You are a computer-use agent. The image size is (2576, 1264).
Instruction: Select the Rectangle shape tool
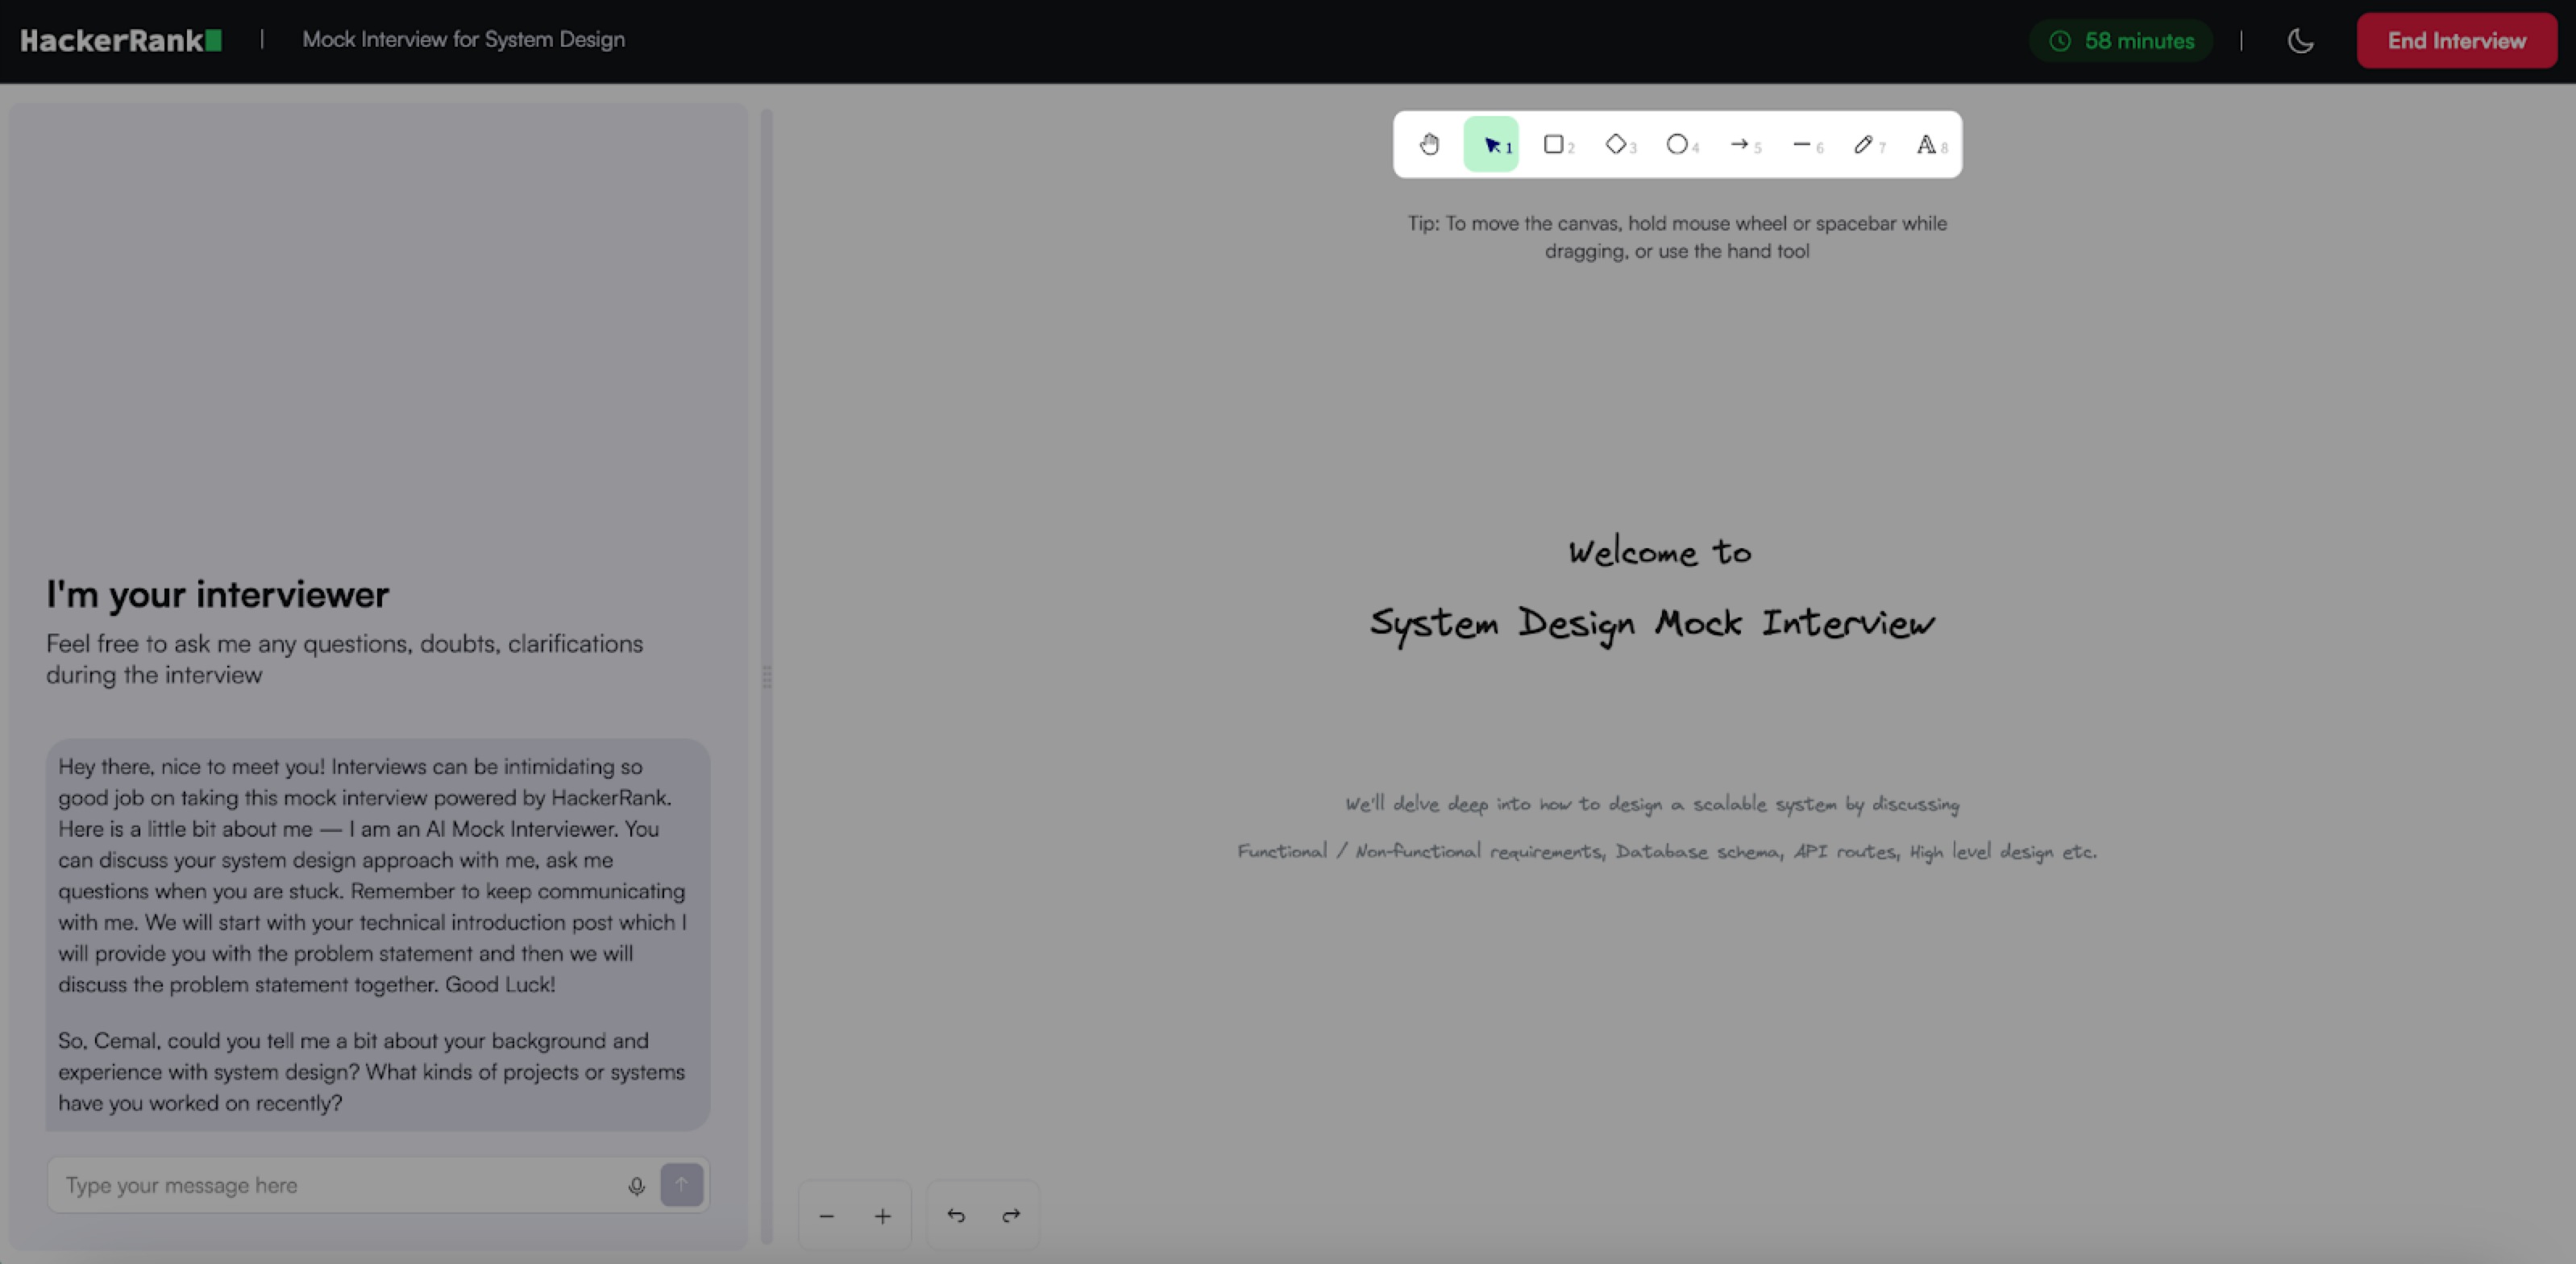1554,144
